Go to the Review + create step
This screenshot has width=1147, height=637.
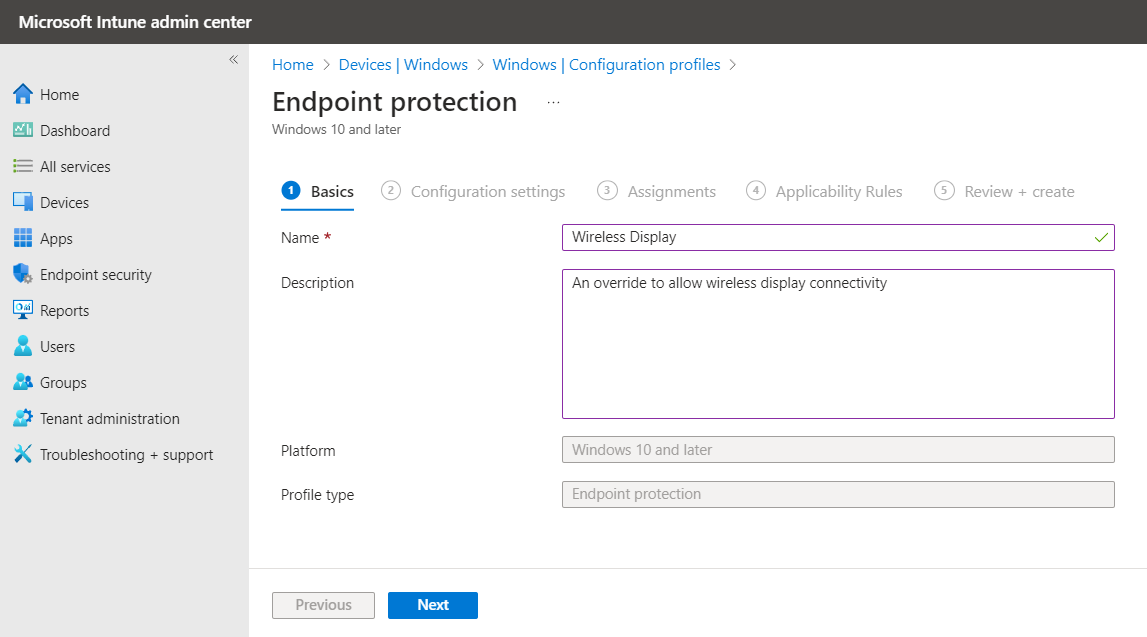coord(1018,191)
